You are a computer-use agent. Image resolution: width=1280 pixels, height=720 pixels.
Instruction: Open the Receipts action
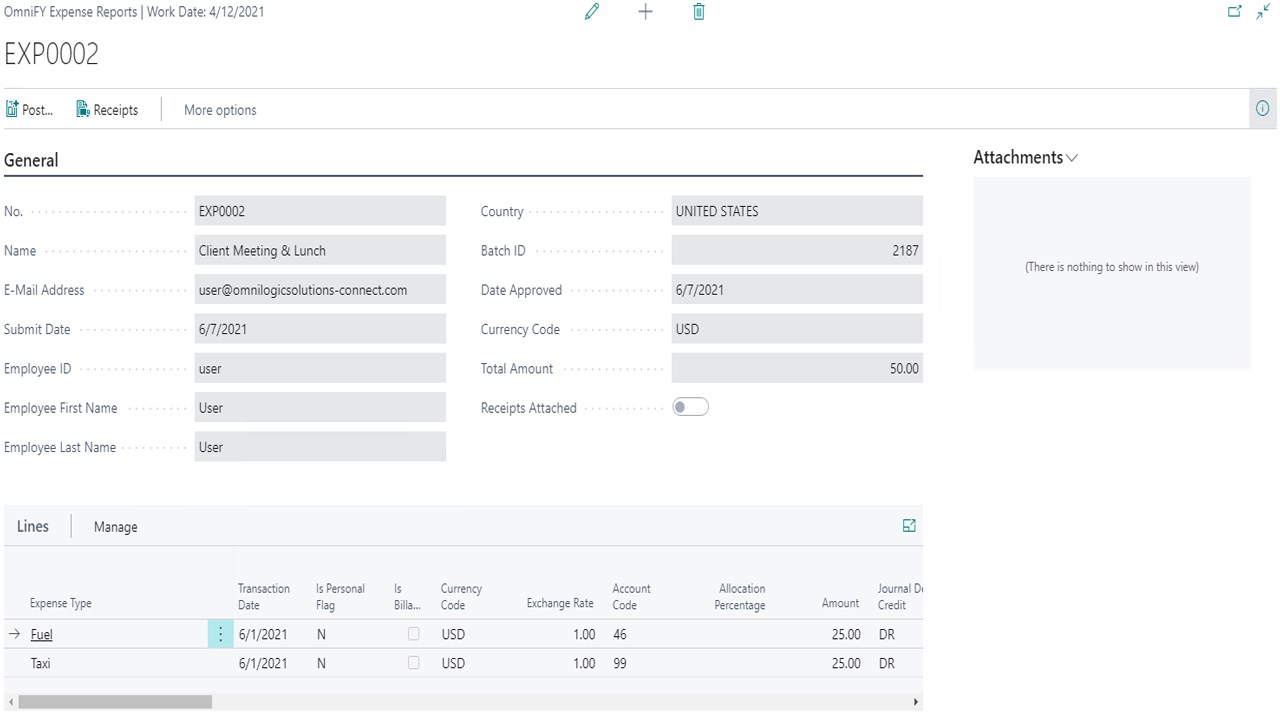tap(107, 110)
